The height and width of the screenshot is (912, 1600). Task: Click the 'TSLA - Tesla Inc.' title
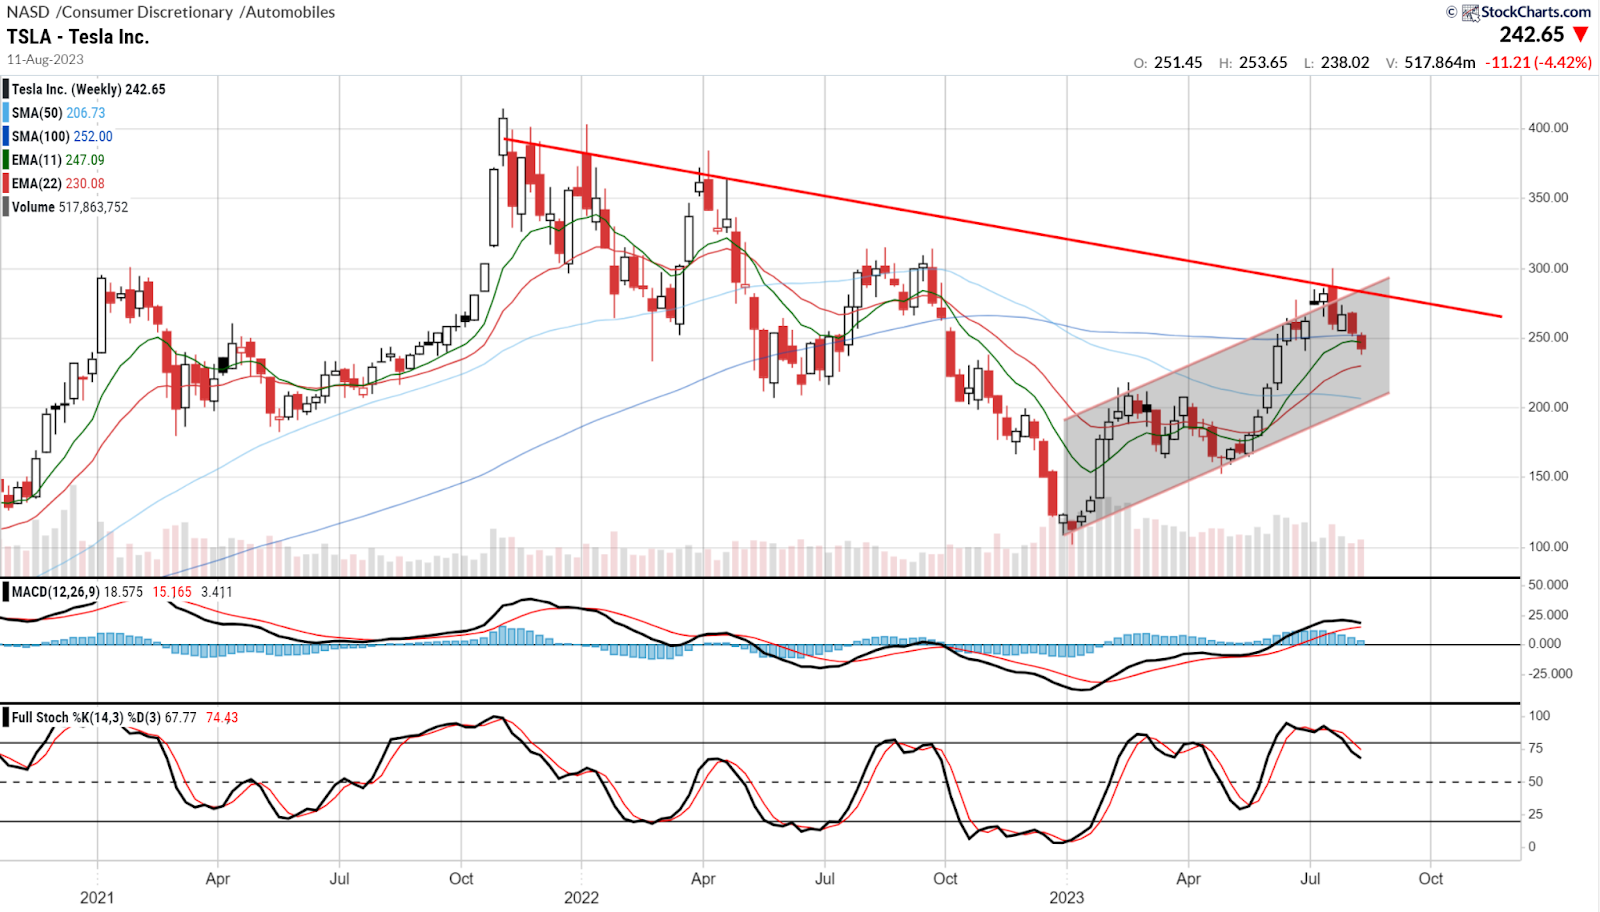(x=78, y=36)
